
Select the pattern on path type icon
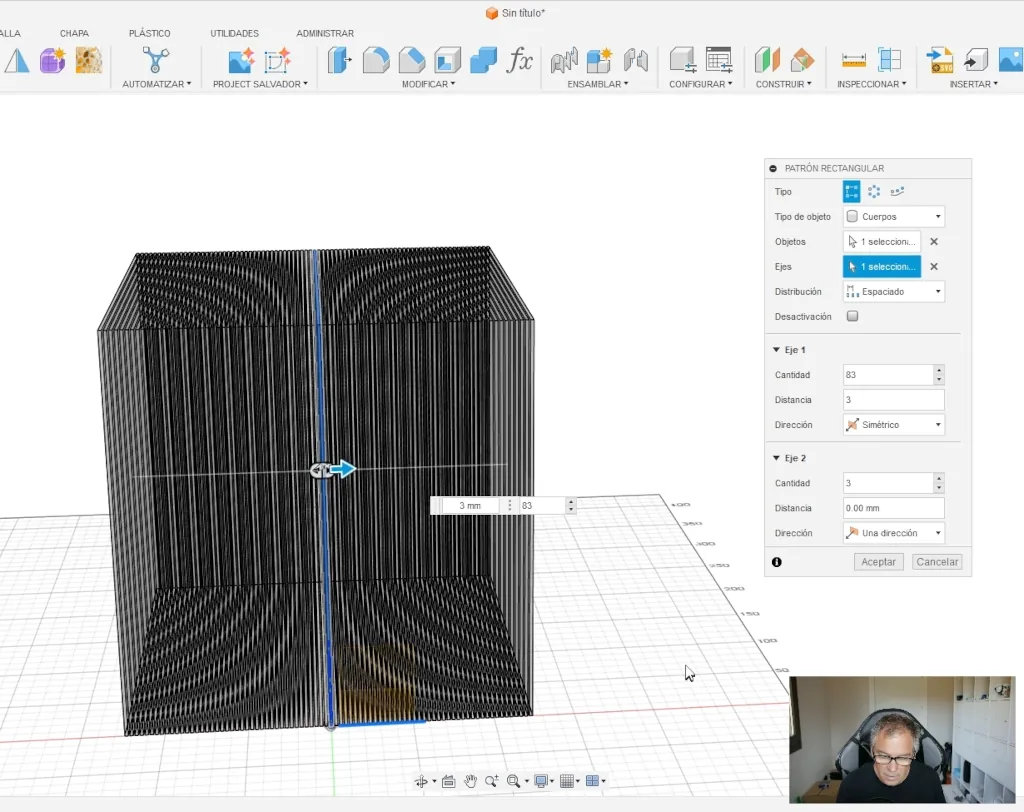[x=897, y=191]
